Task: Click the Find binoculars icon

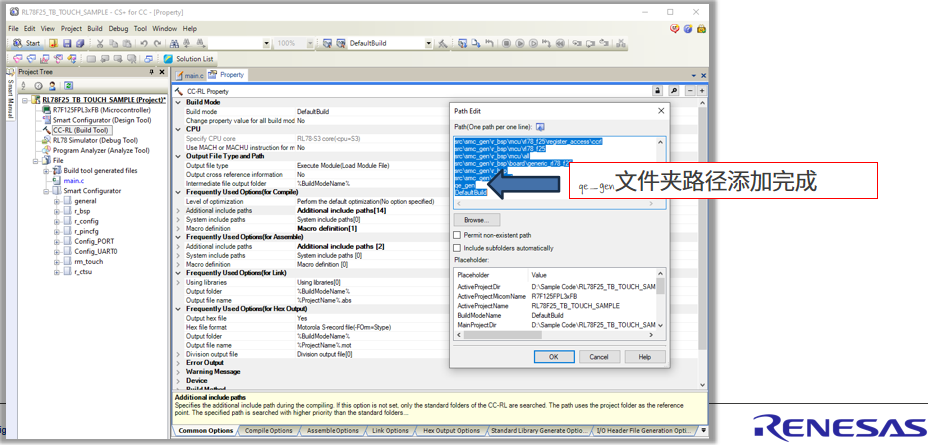Action: [x=174, y=43]
